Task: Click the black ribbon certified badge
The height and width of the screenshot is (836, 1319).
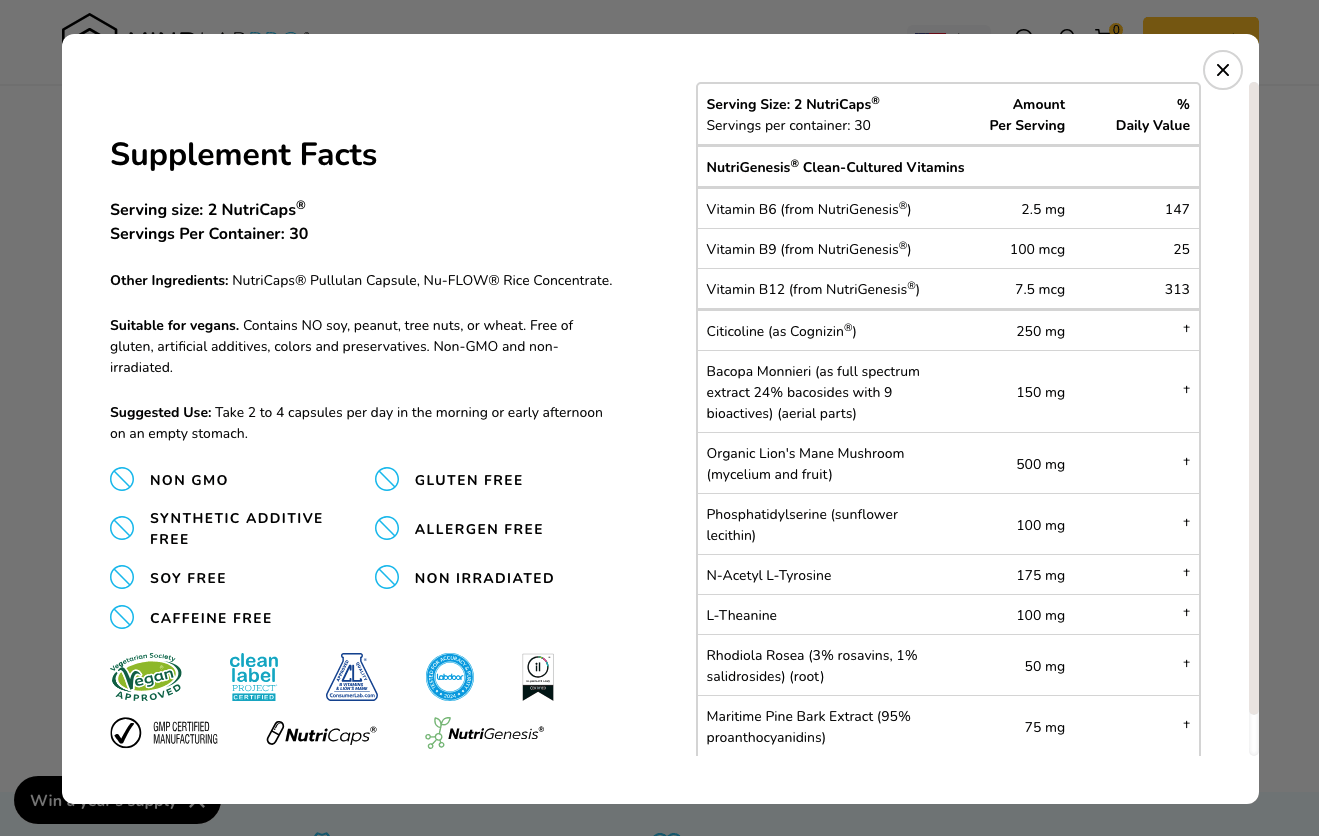Action: tap(538, 677)
